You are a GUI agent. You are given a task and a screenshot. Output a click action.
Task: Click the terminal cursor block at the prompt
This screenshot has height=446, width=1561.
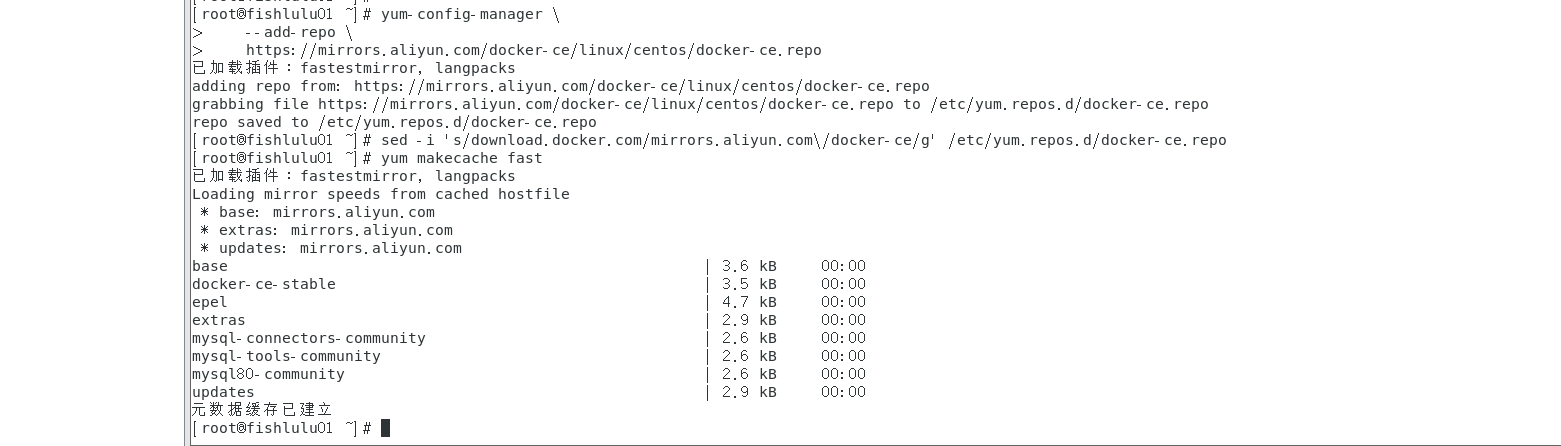click(386, 428)
